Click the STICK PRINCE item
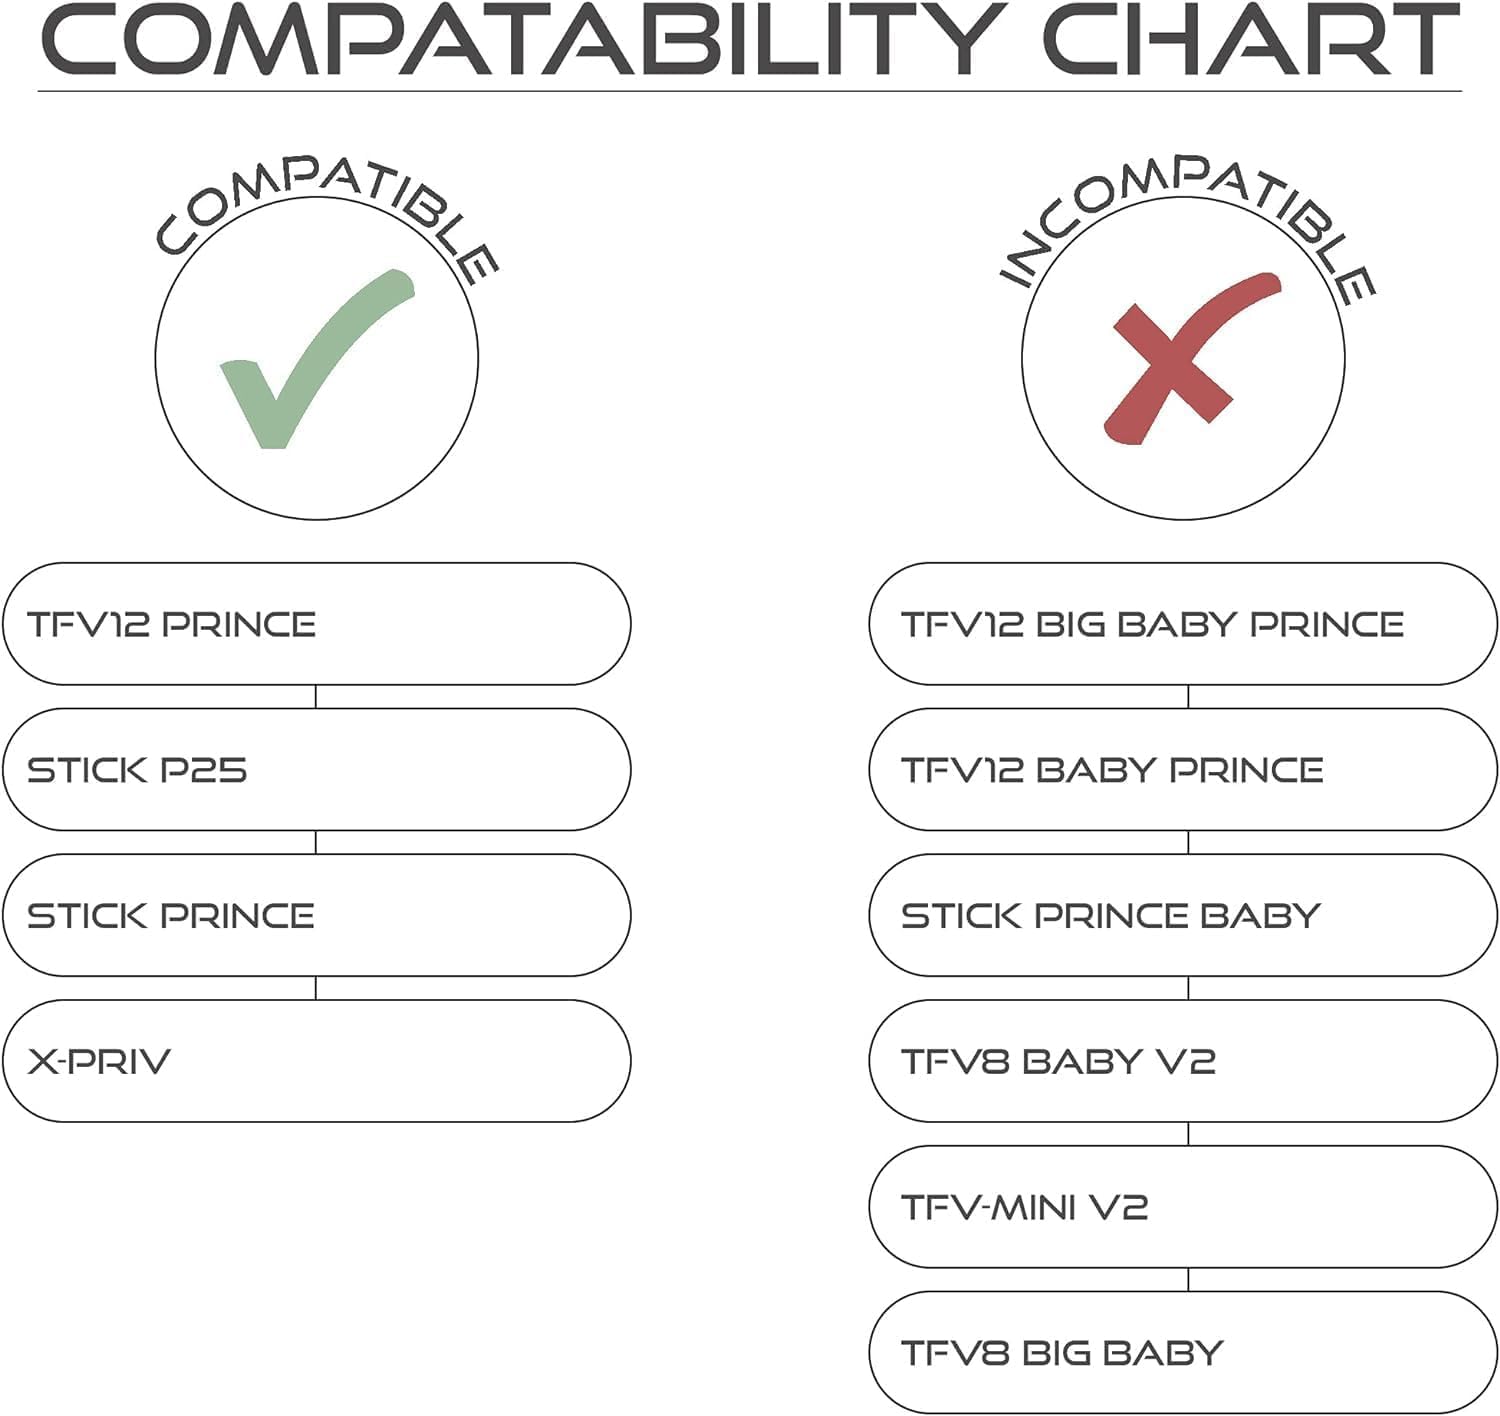Image resolution: width=1500 pixels, height=1416 pixels. click(316, 915)
